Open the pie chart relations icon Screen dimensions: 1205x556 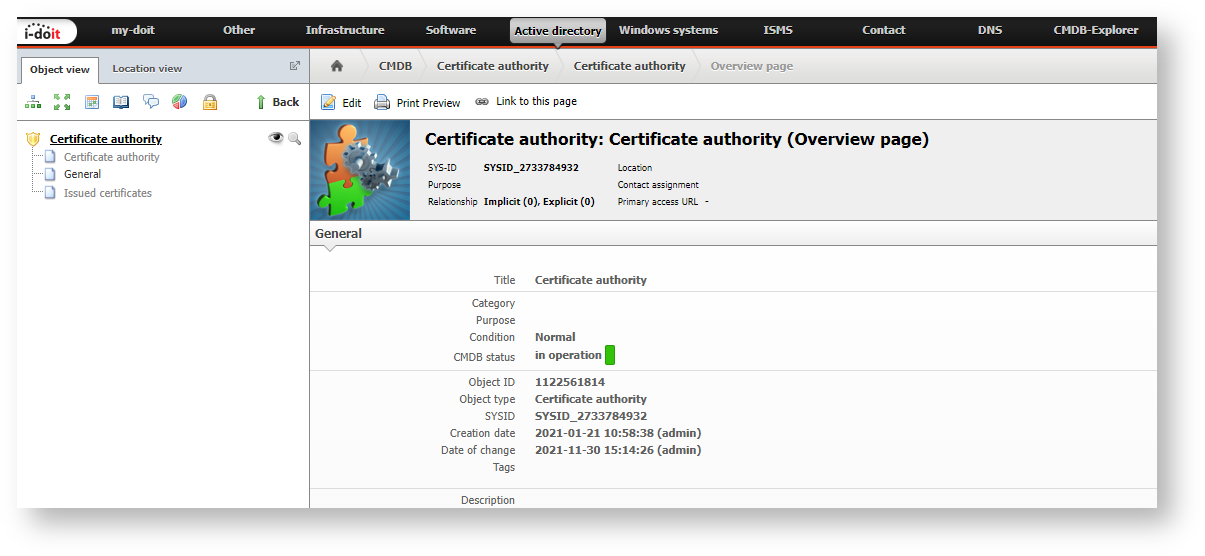click(x=180, y=102)
